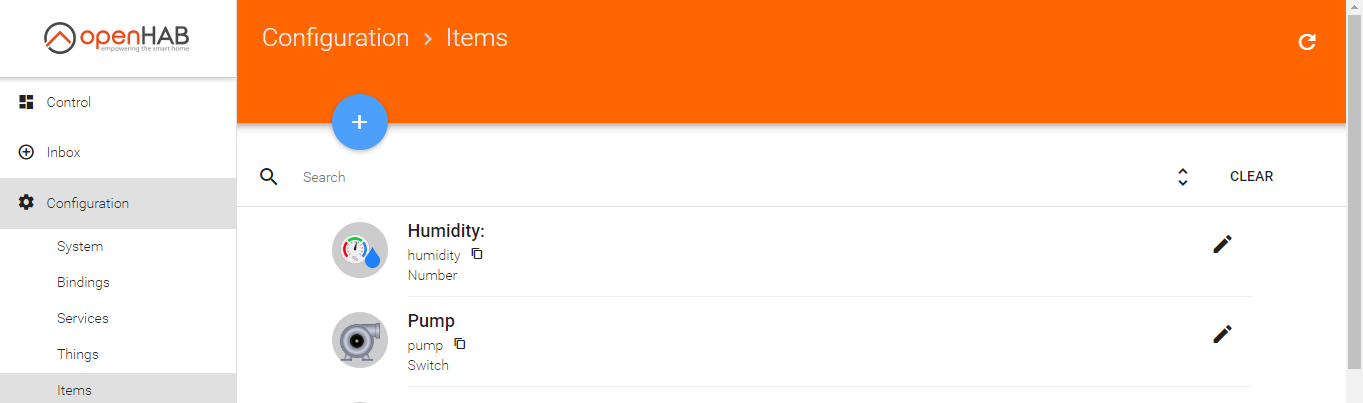
Task: Click the Humidity gauge thumbnail
Action: (360, 250)
